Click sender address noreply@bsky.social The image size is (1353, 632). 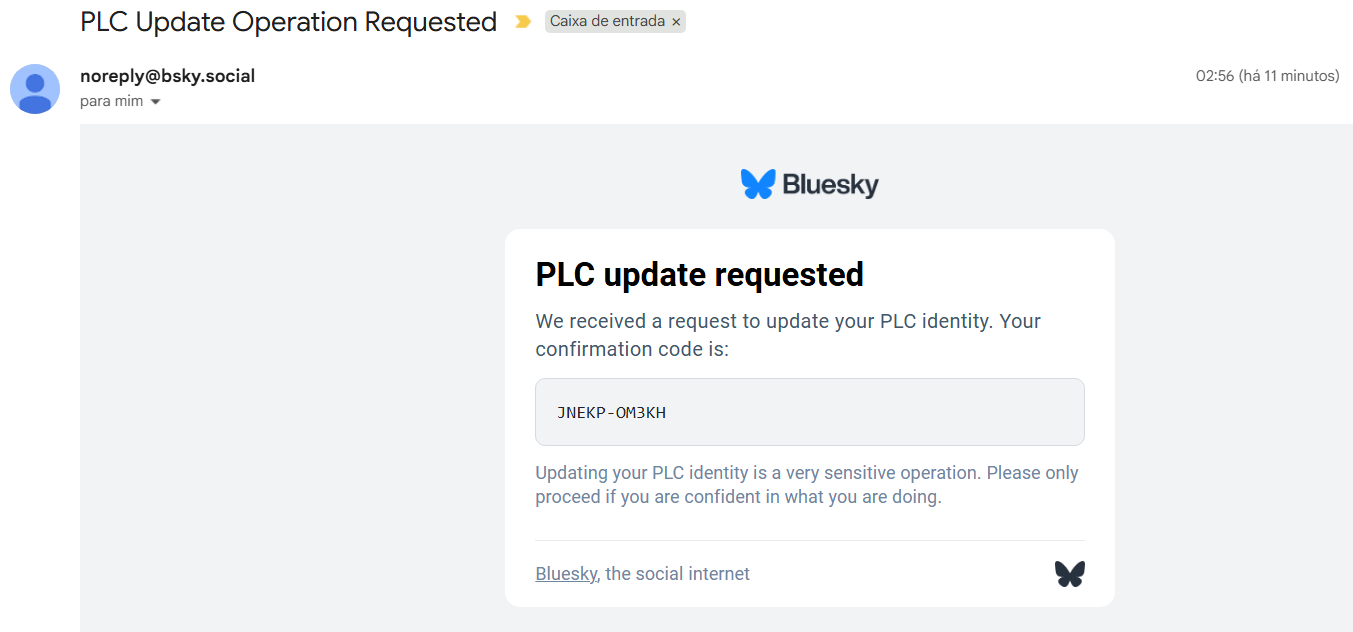(x=167, y=76)
